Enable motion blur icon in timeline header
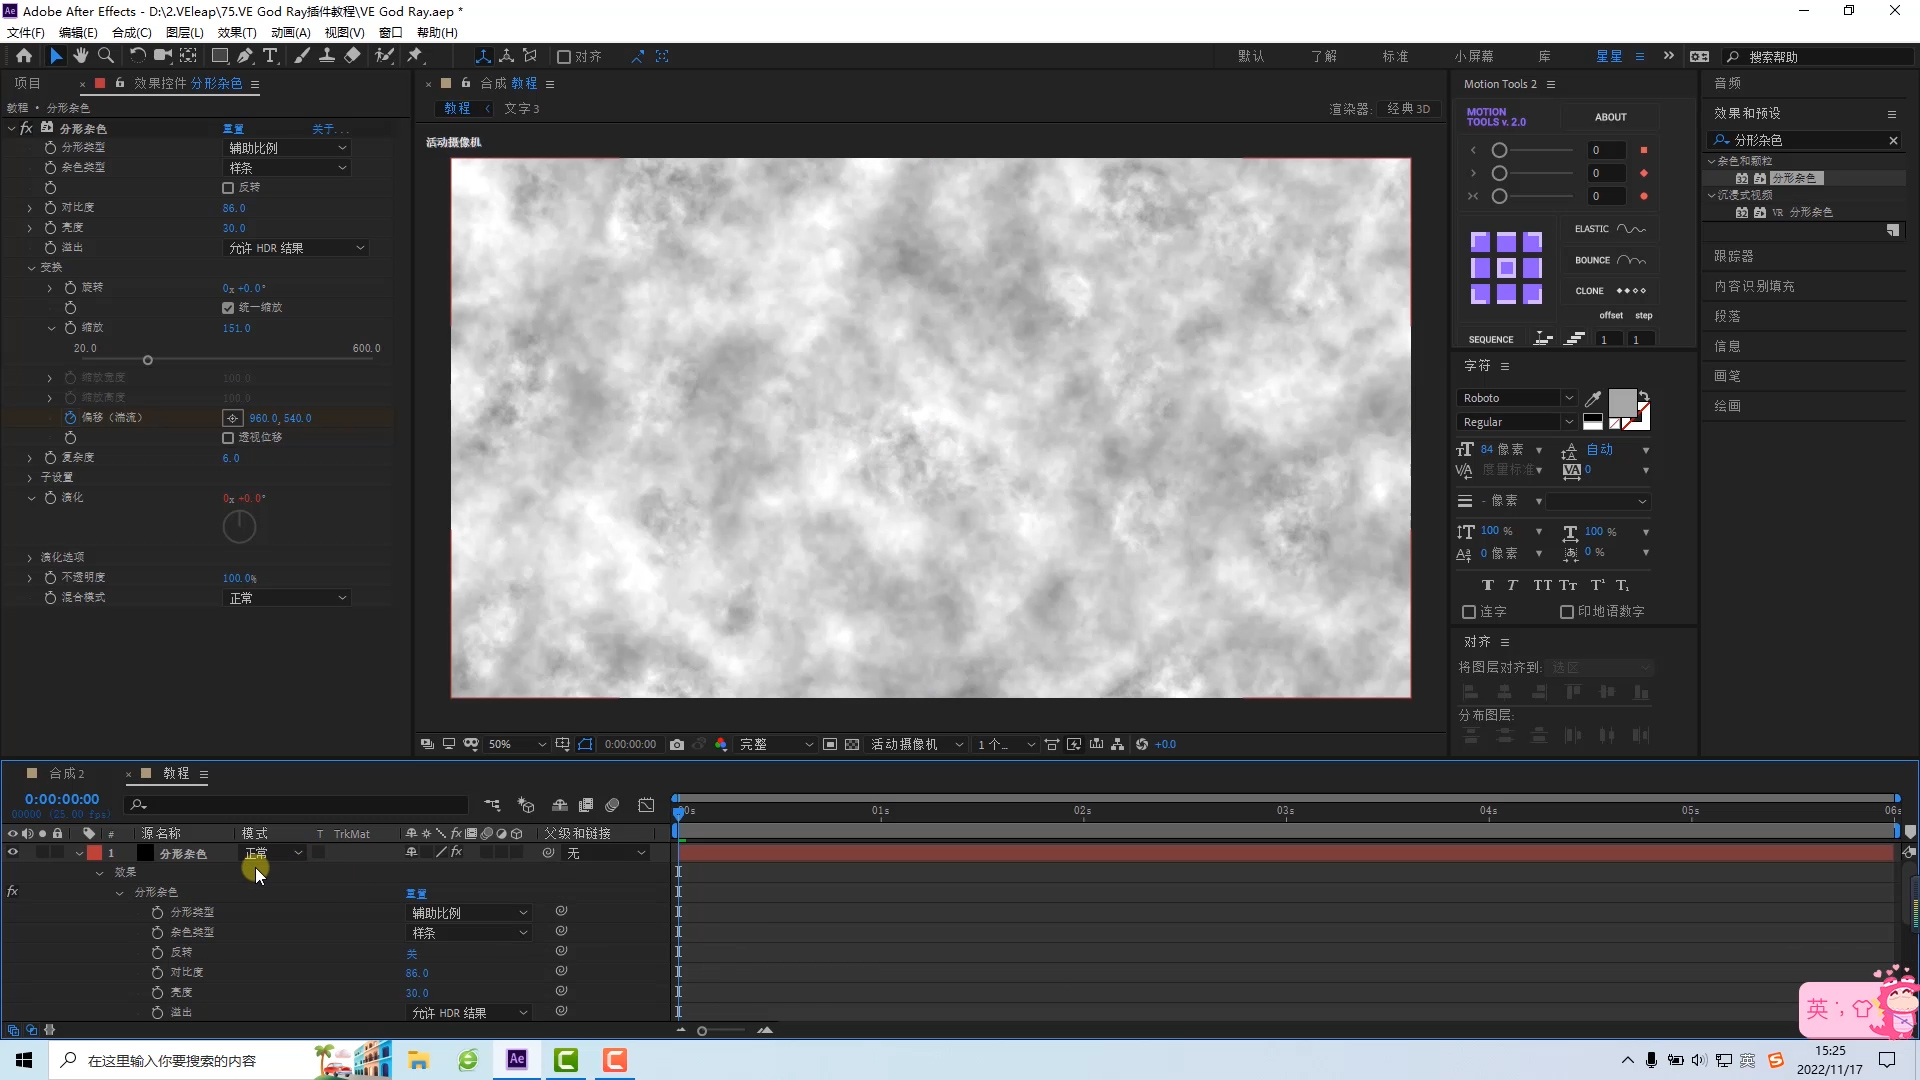 (x=612, y=805)
